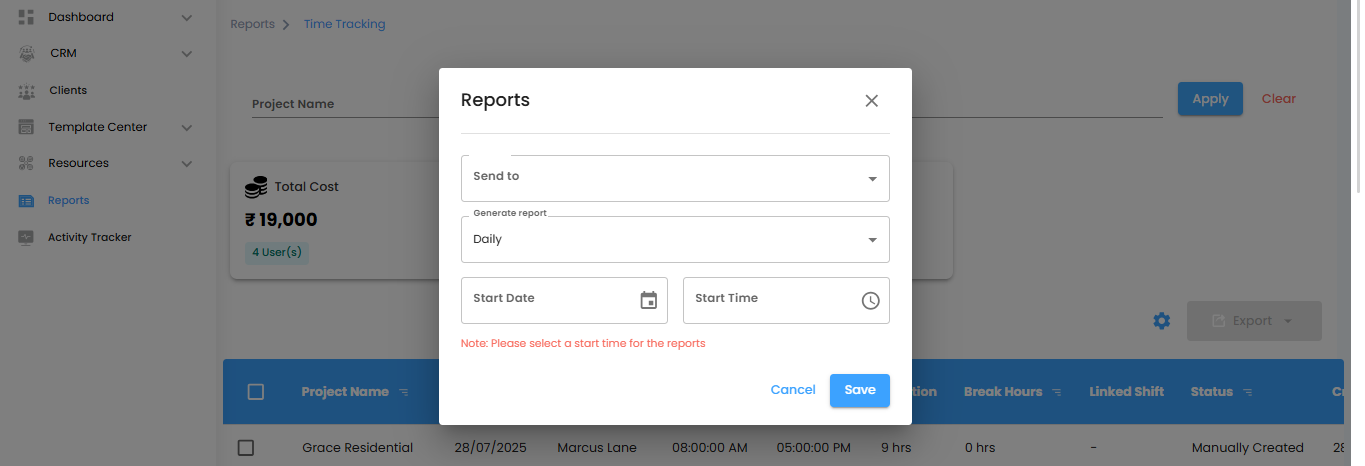Clear the filters
Image resolution: width=1365 pixels, height=466 pixels.
[x=1279, y=99]
